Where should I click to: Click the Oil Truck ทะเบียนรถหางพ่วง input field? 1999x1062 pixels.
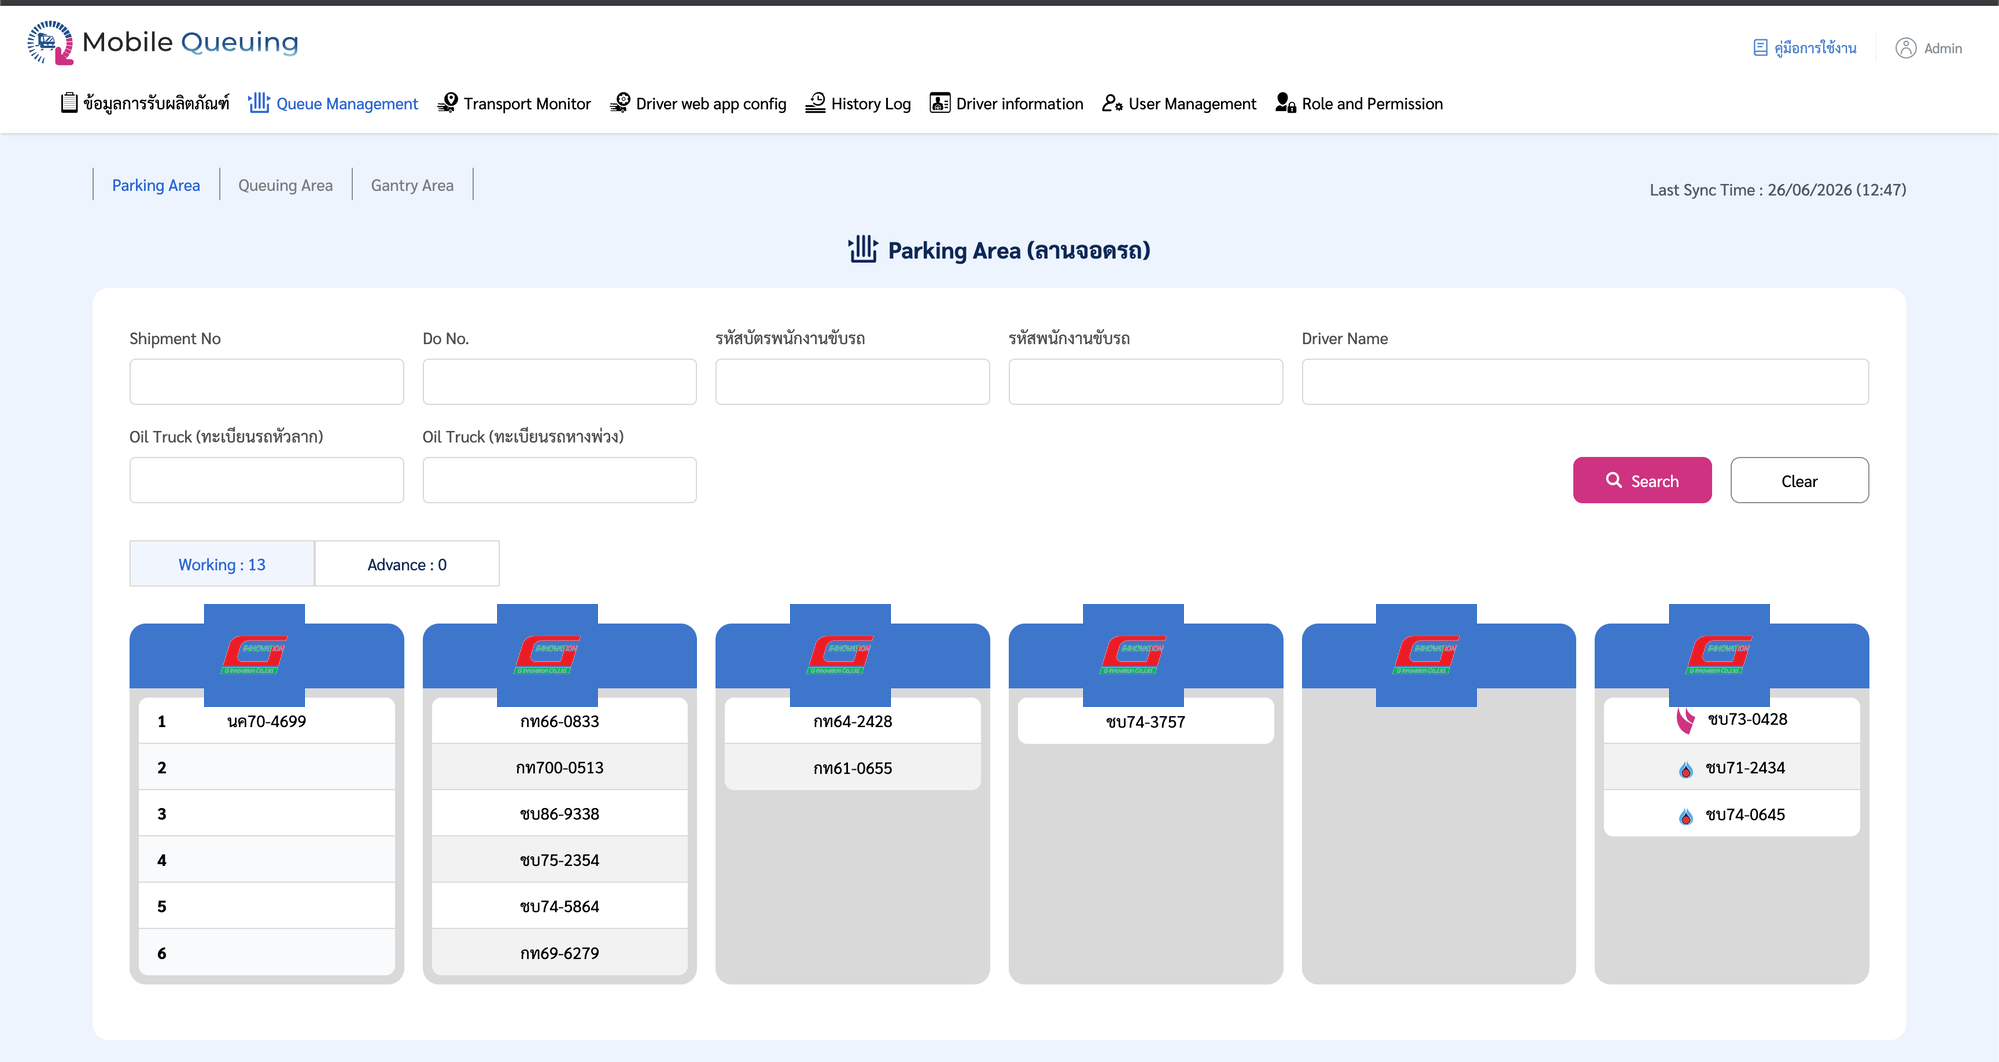tap(559, 480)
